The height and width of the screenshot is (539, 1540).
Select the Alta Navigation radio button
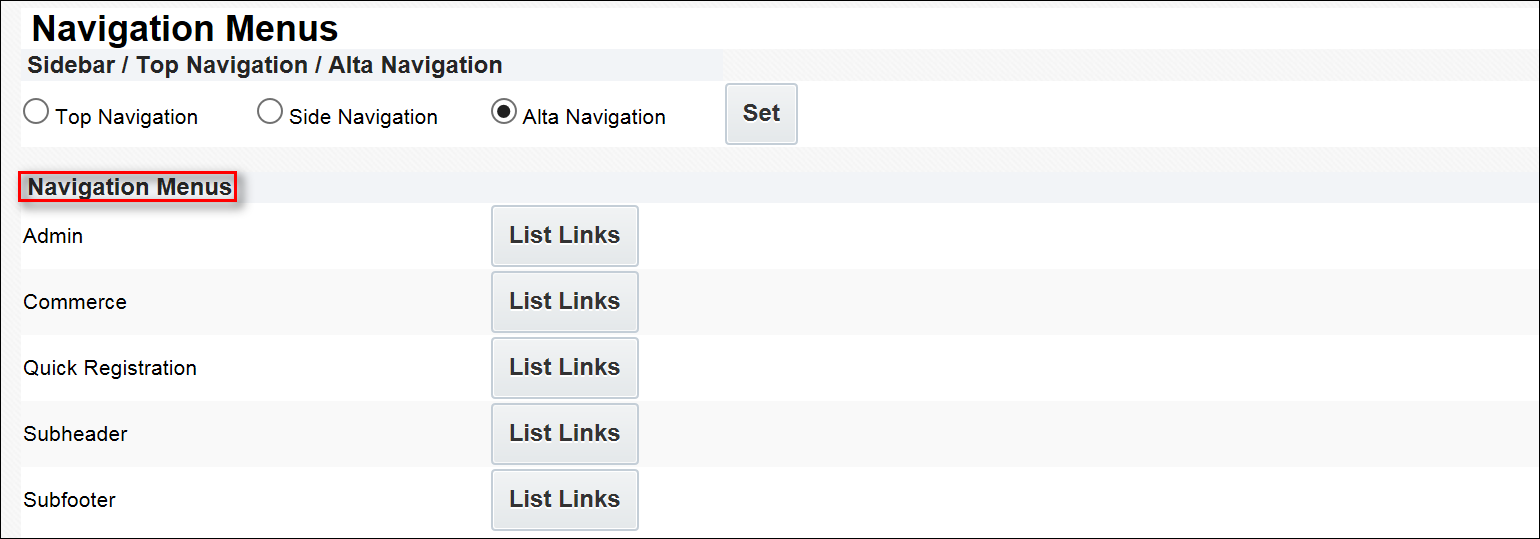[503, 113]
